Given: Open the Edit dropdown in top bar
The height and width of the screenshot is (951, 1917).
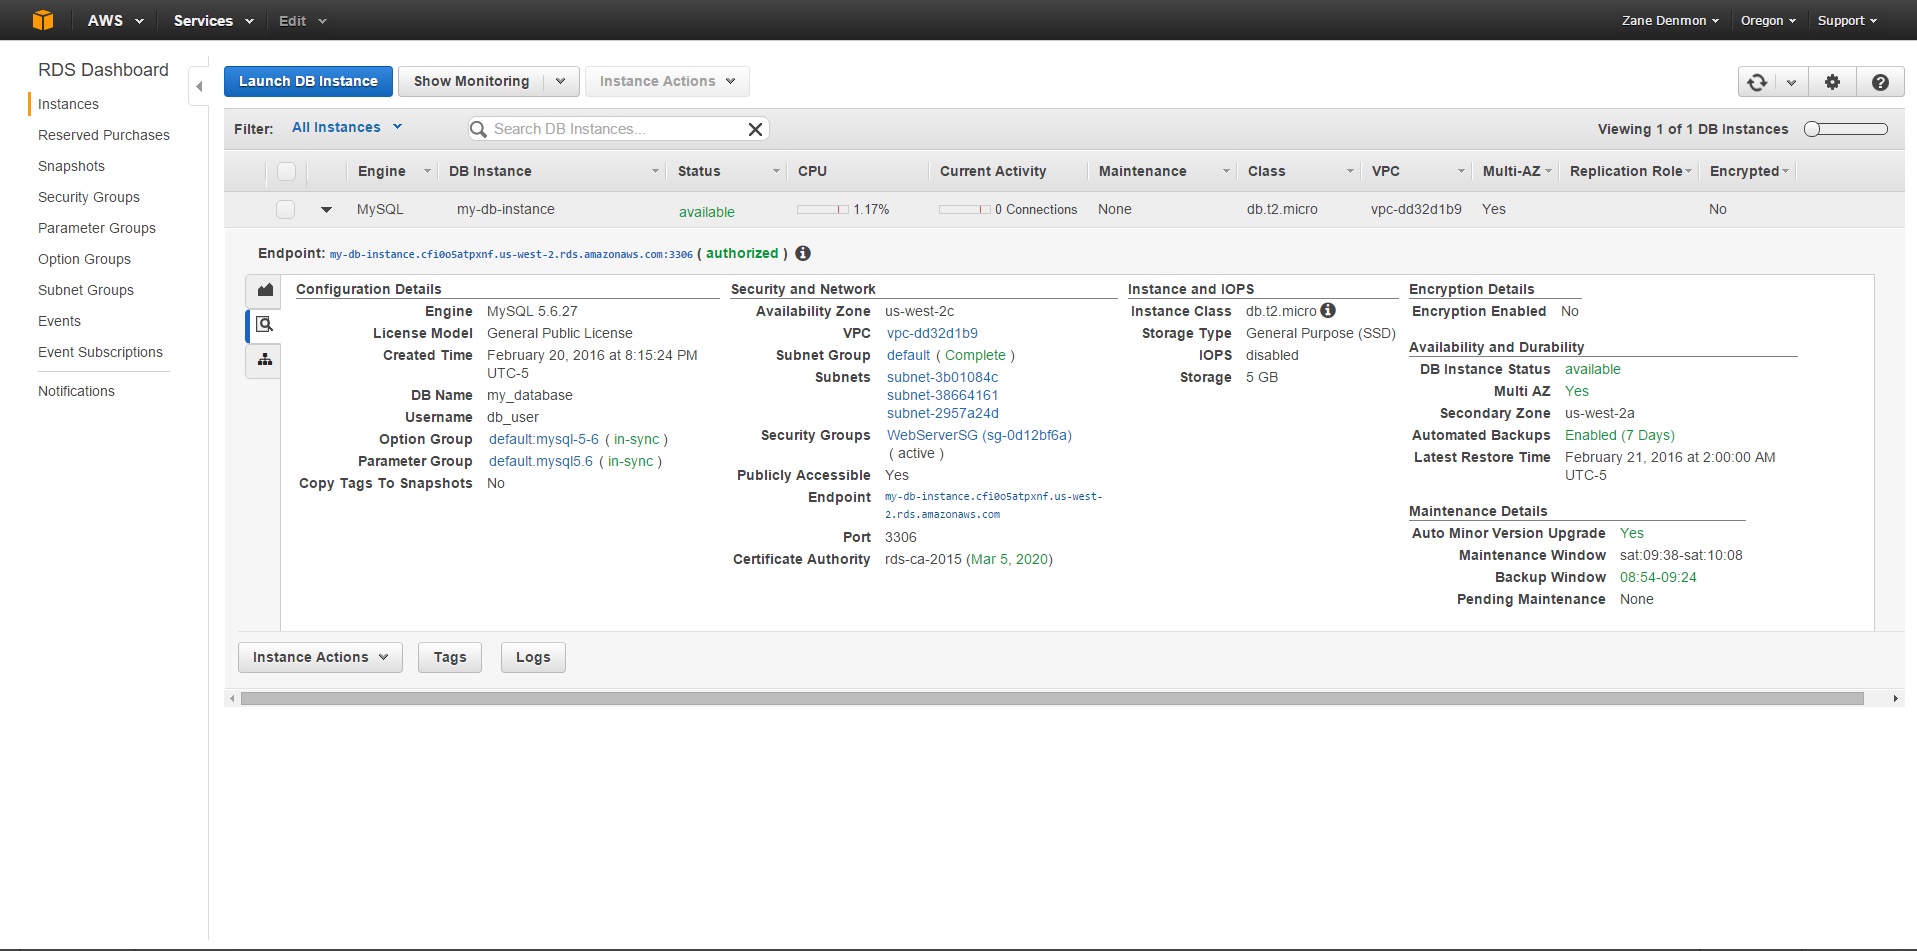Looking at the screenshot, I should pos(303,20).
